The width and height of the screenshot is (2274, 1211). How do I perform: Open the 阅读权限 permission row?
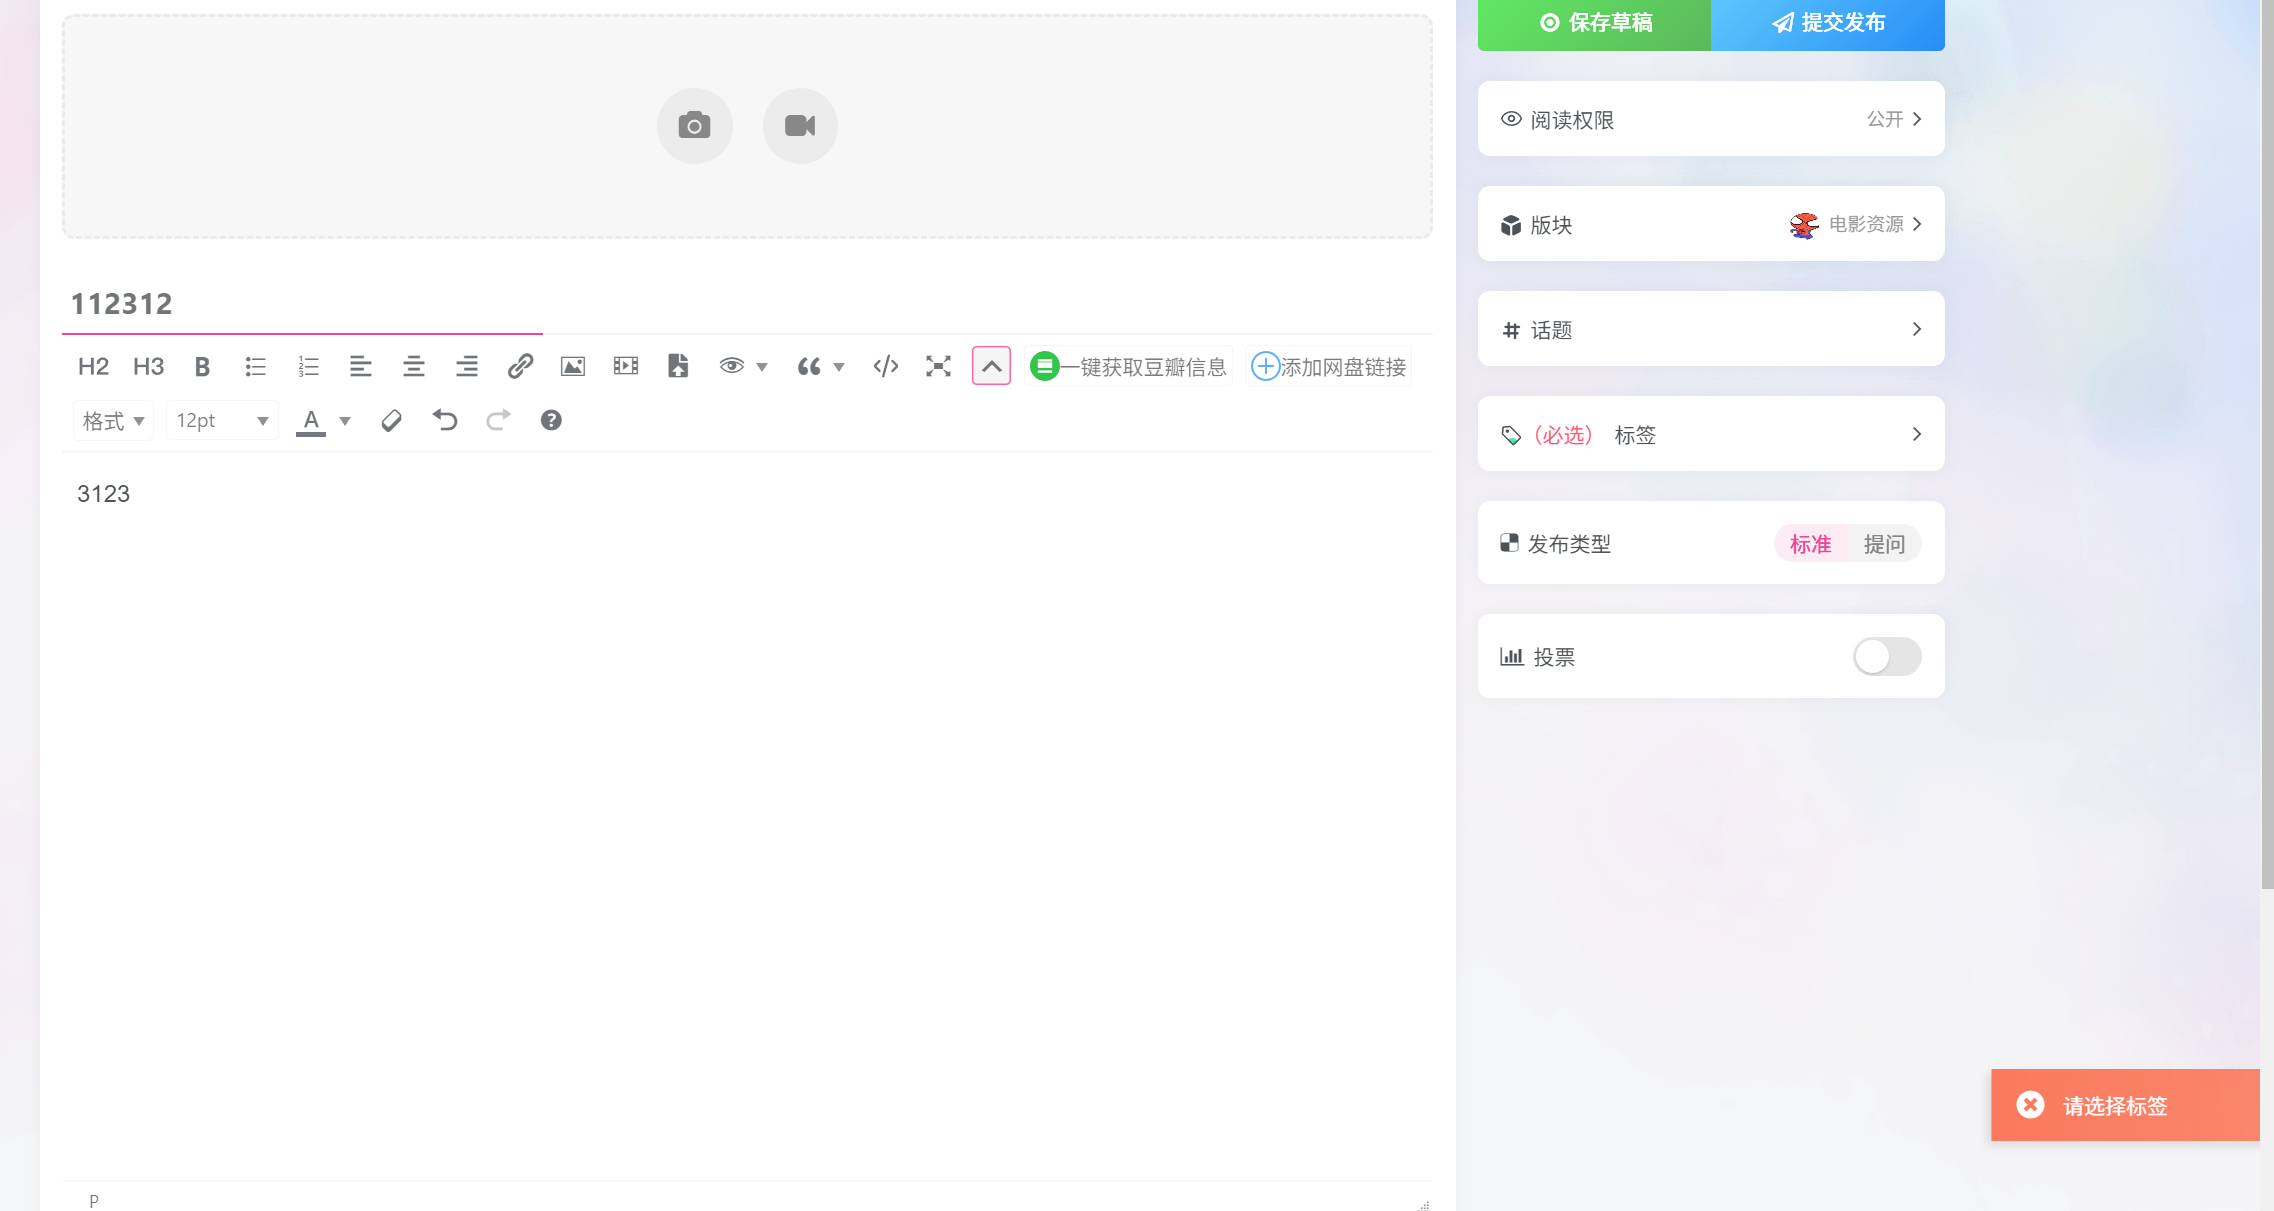click(x=1711, y=119)
